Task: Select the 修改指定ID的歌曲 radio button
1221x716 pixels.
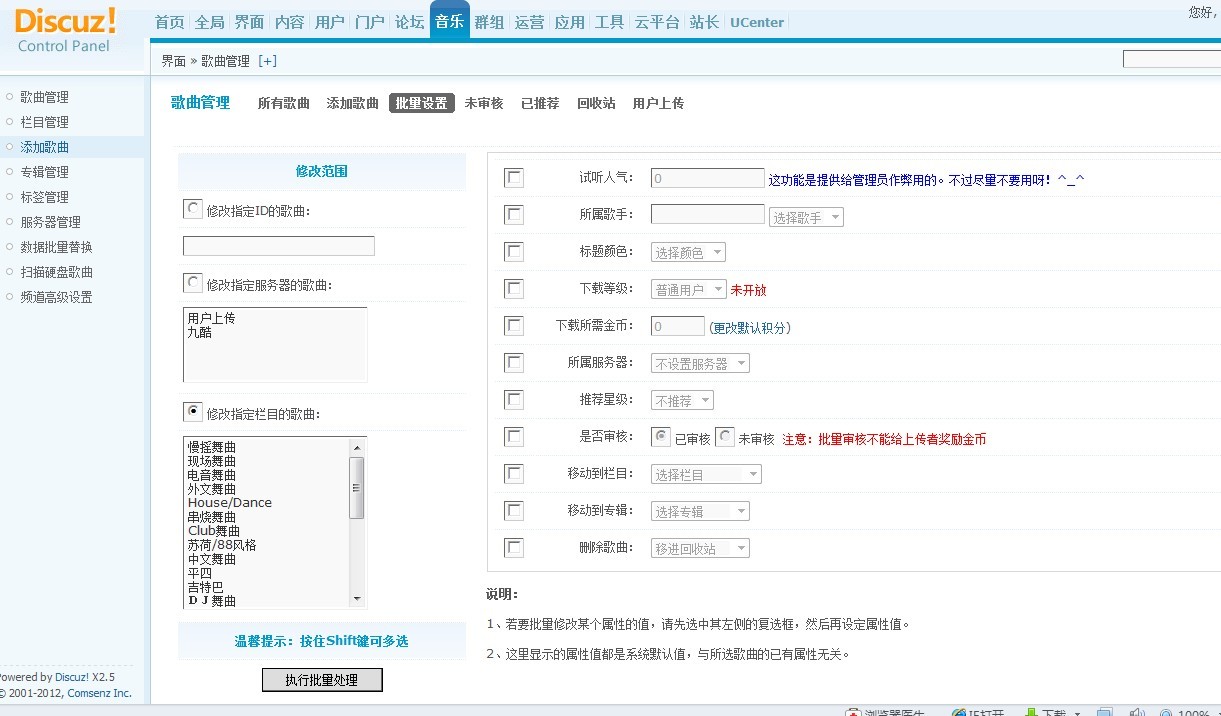Action: coord(192,209)
